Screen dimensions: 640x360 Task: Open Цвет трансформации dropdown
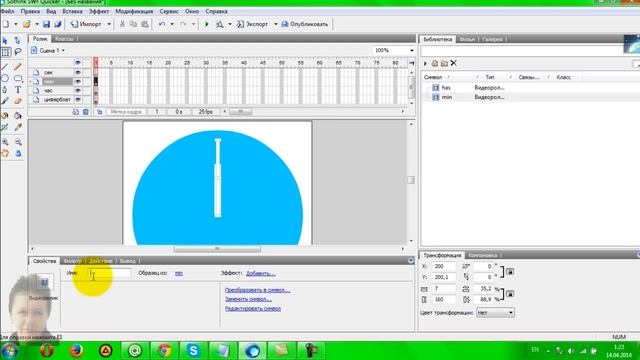coord(495,313)
